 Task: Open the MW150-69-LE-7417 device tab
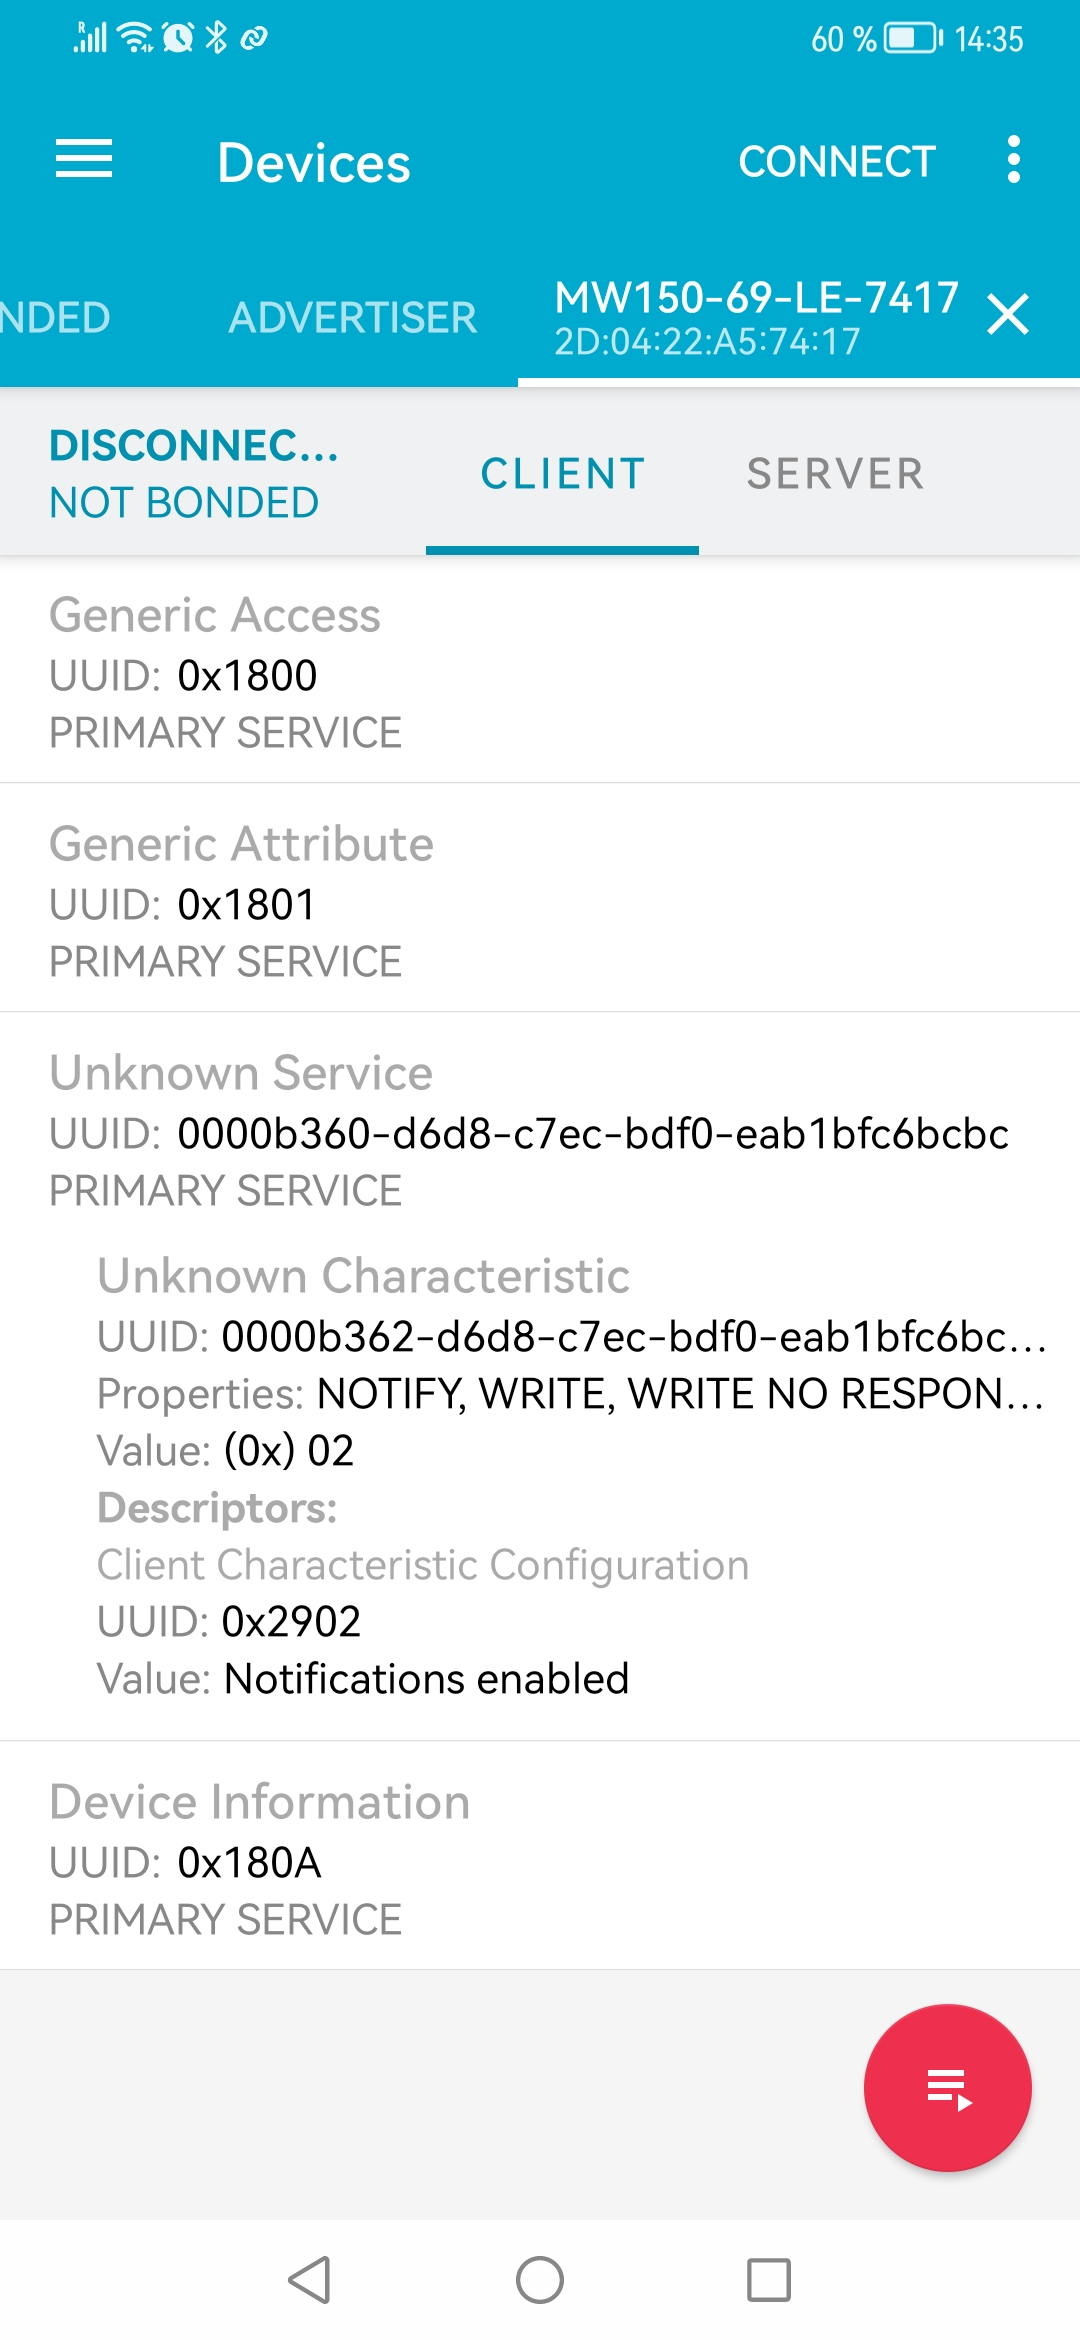[756, 317]
